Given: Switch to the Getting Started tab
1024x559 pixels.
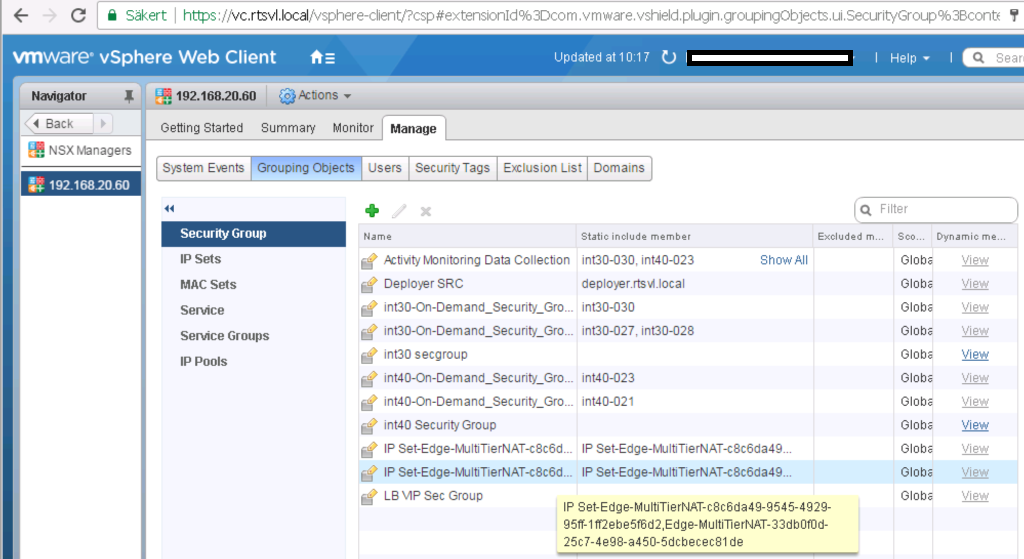Looking at the screenshot, I should 202,128.
